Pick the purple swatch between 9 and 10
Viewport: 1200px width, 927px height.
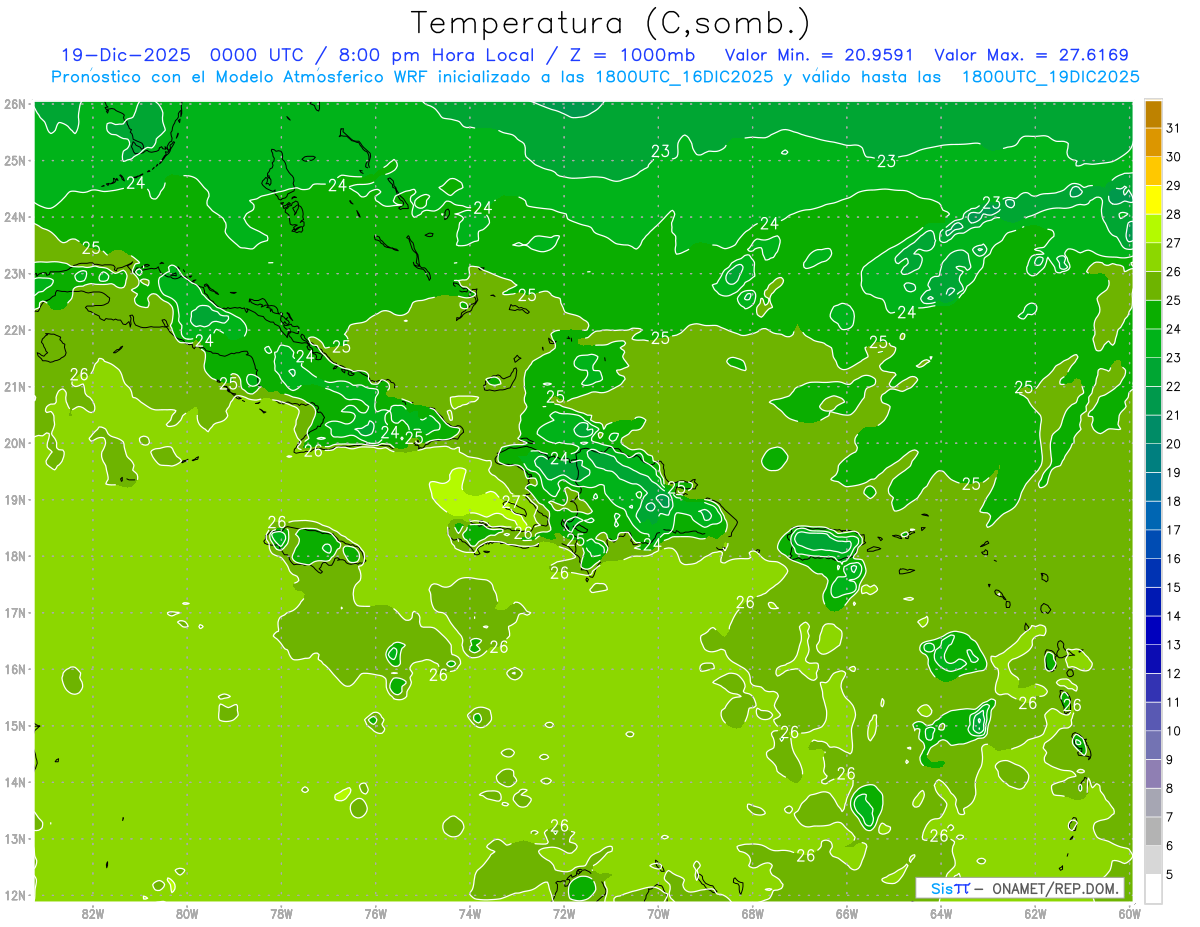click(1153, 745)
